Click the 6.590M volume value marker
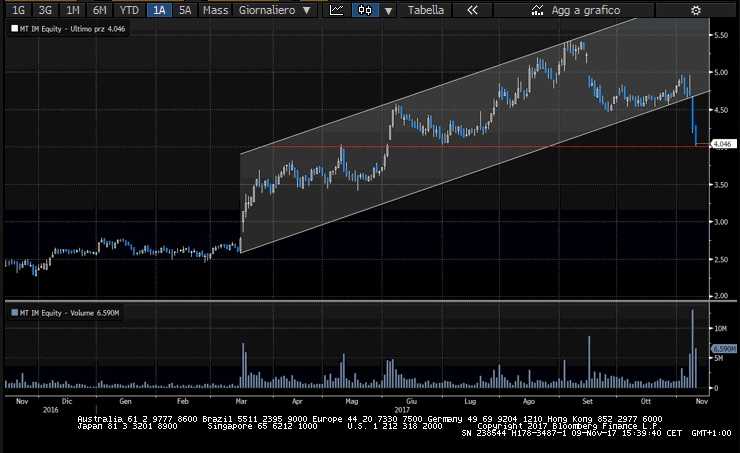Image resolution: width=740 pixels, height=453 pixels. coord(723,348)
